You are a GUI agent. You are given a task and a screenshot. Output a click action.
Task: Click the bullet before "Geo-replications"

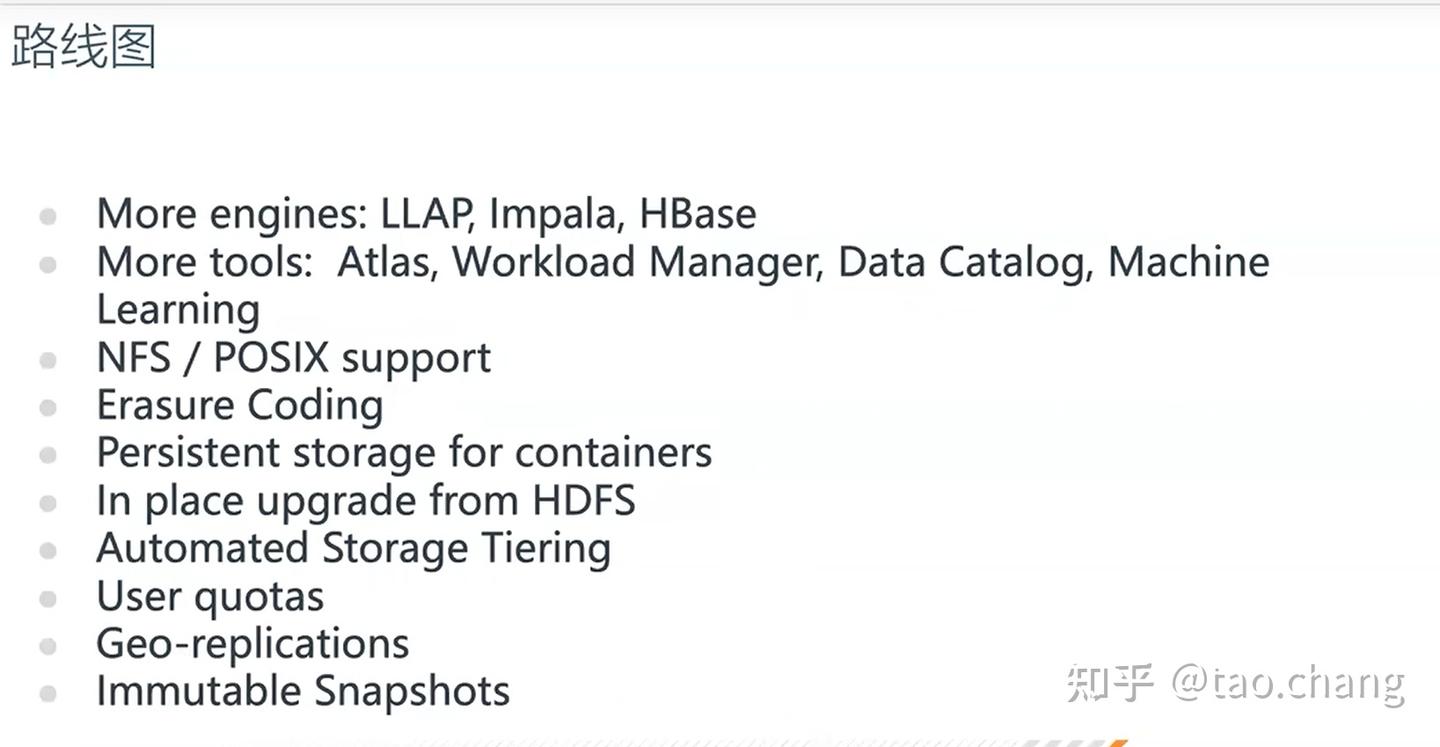48,646
